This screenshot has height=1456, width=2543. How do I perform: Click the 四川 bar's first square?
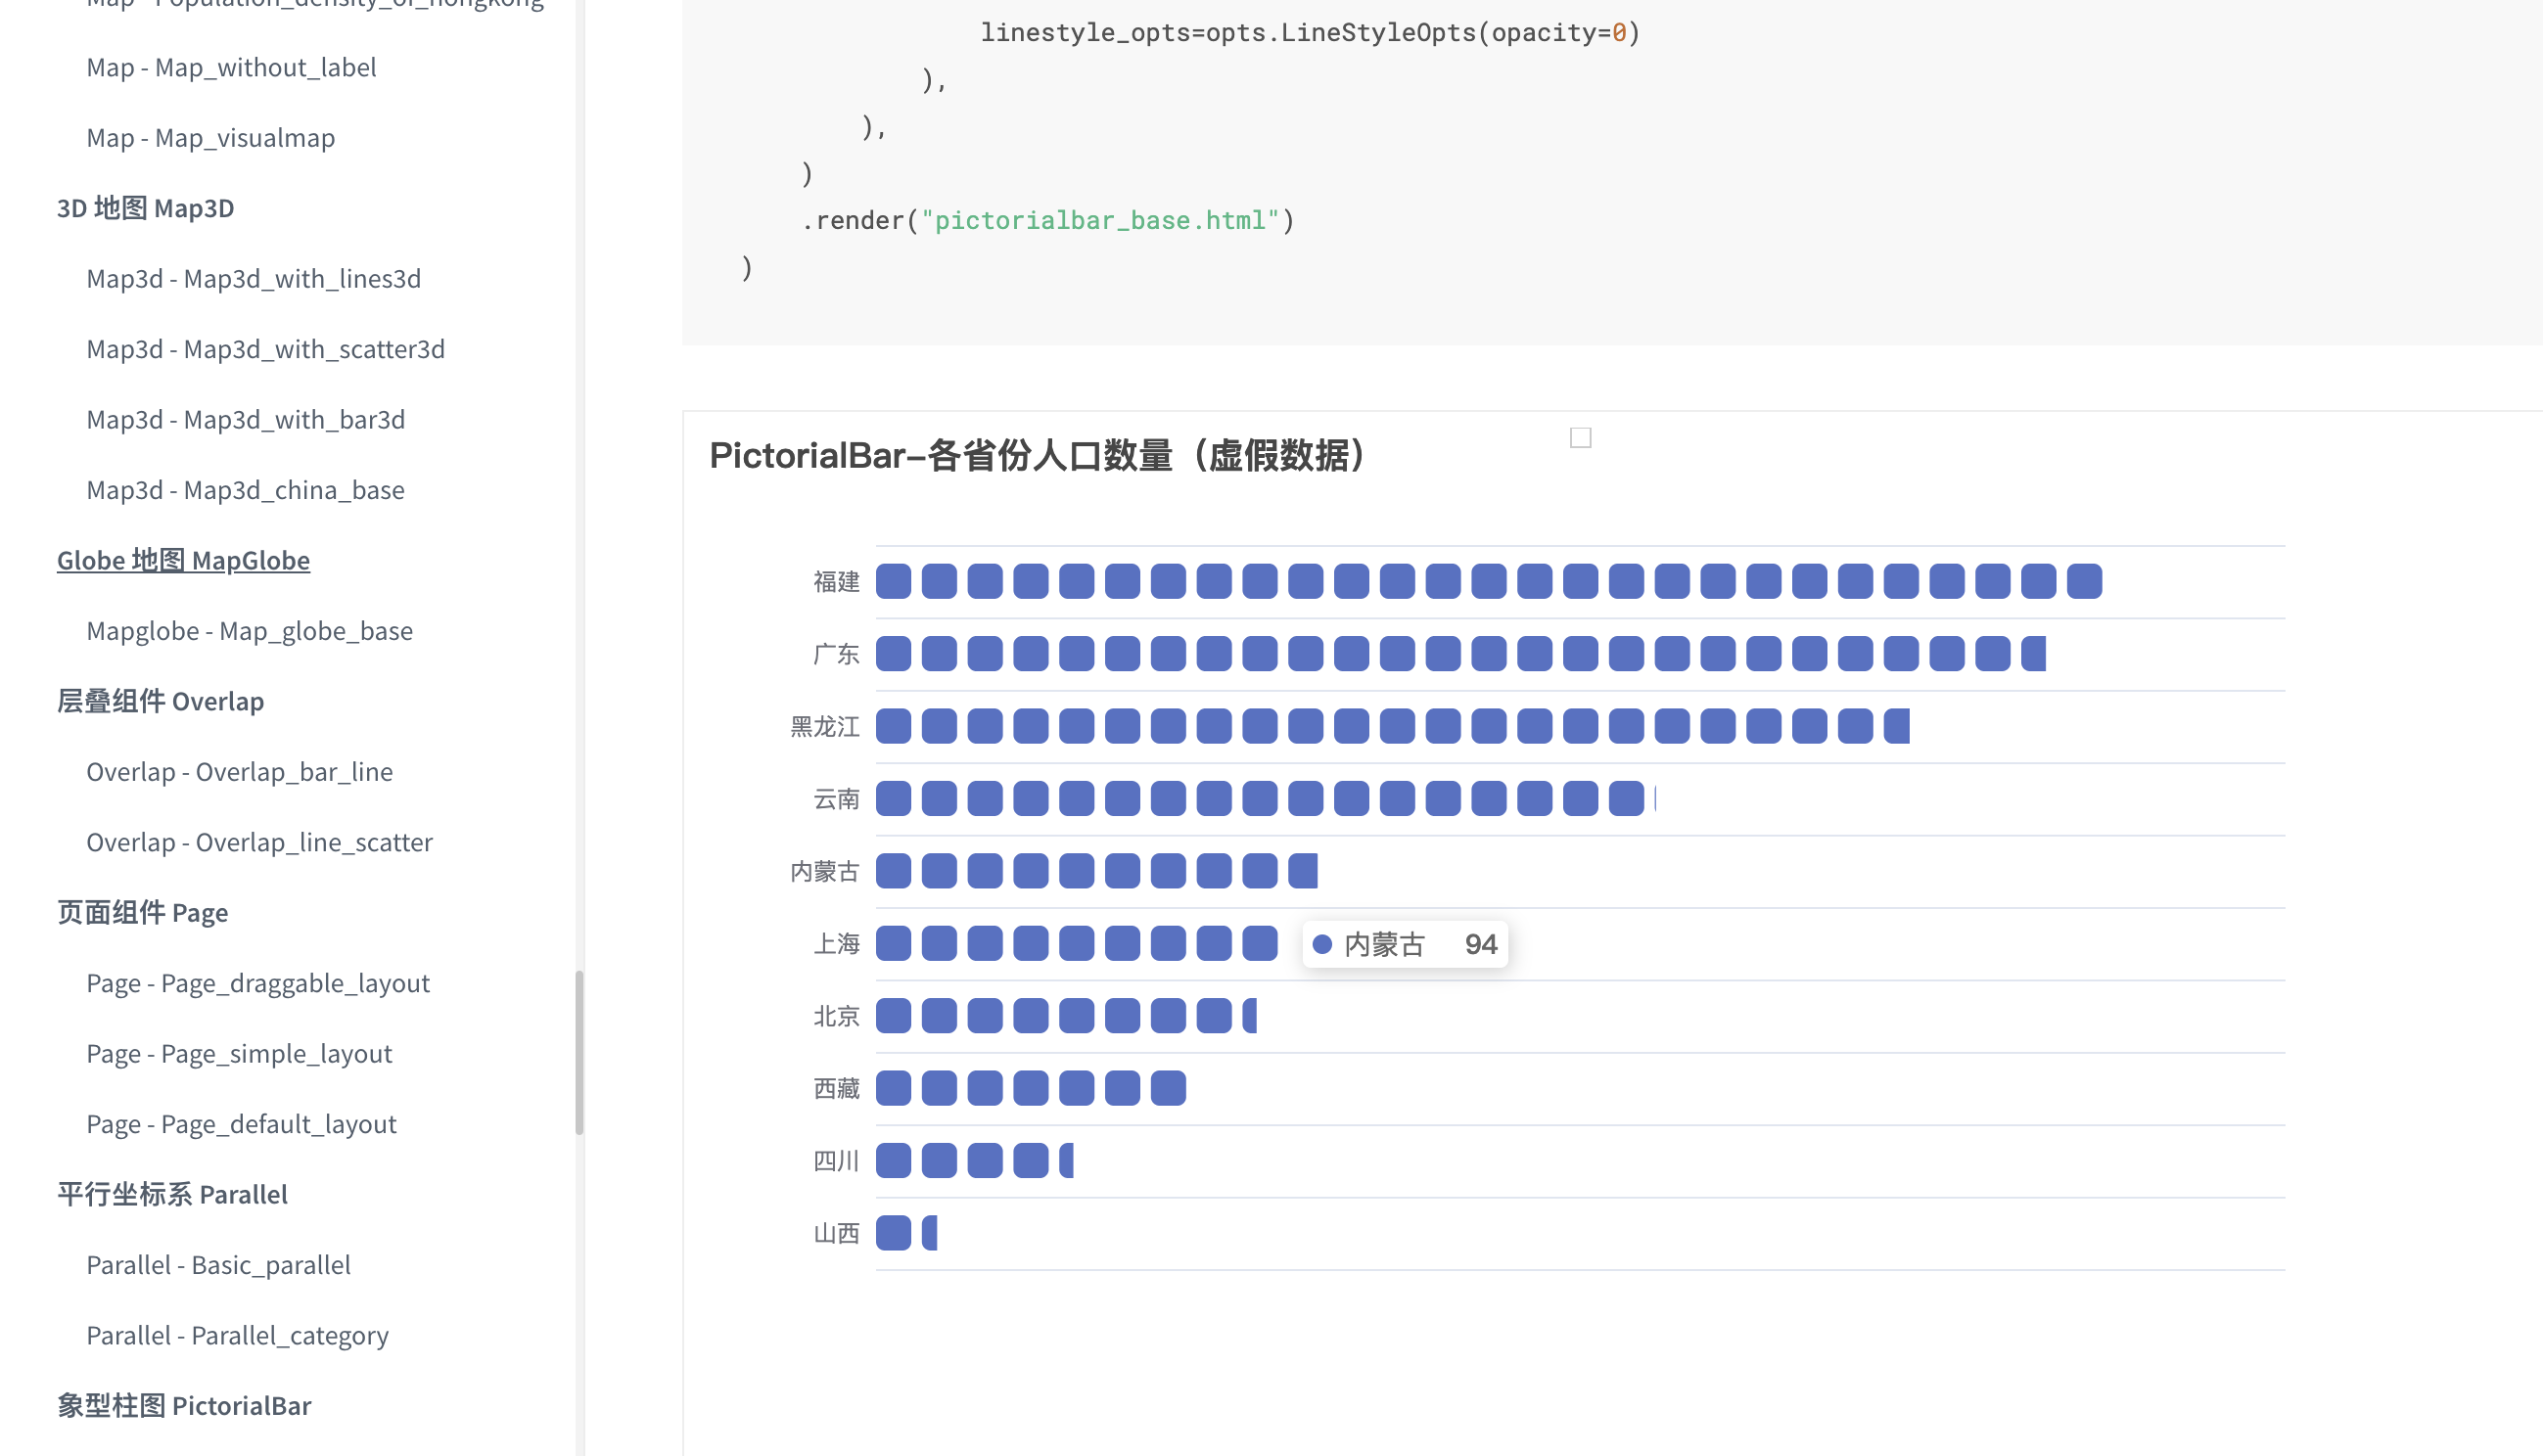coord(893,1161)
